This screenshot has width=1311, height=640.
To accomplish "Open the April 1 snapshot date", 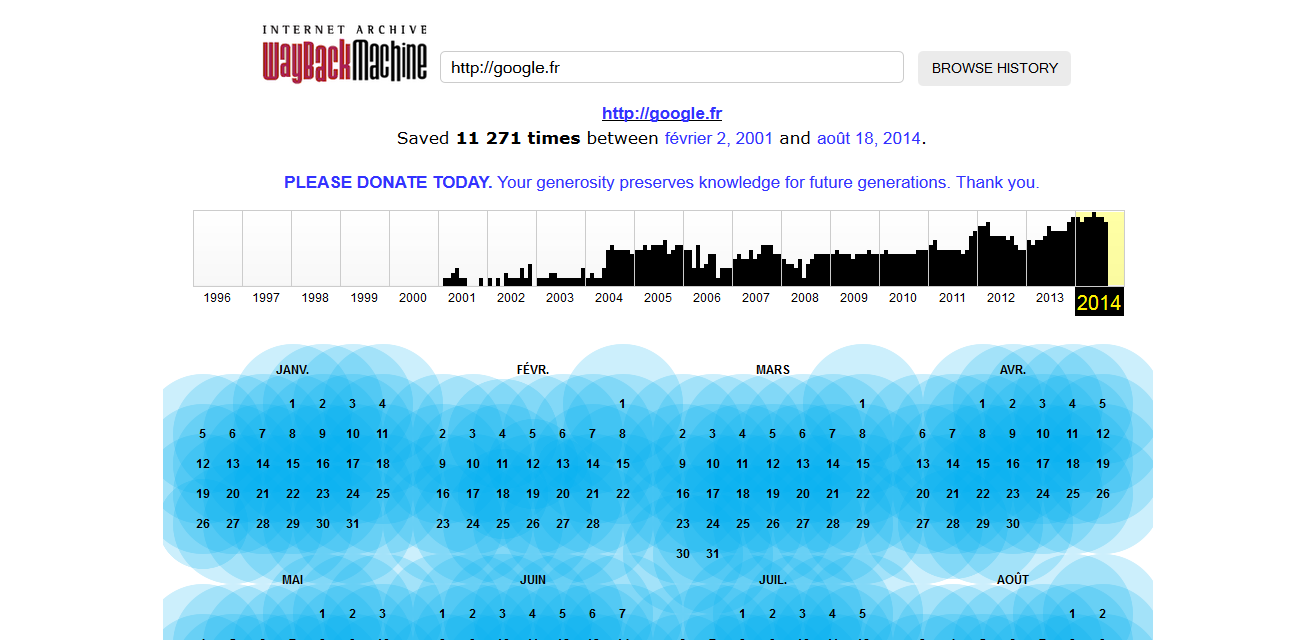I will click(982, 404).
